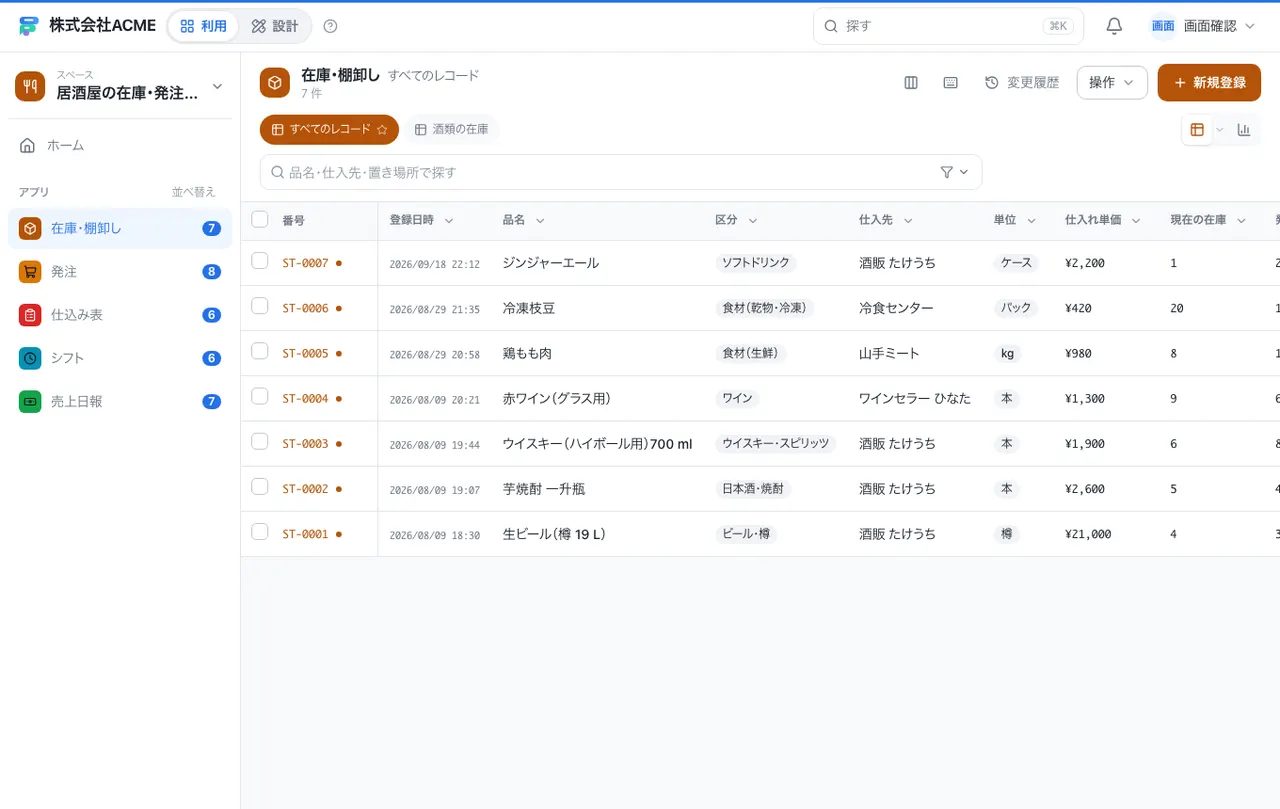Click the シフト clock icon
Screen dimensions: 1280x809
tap(30, 358)
